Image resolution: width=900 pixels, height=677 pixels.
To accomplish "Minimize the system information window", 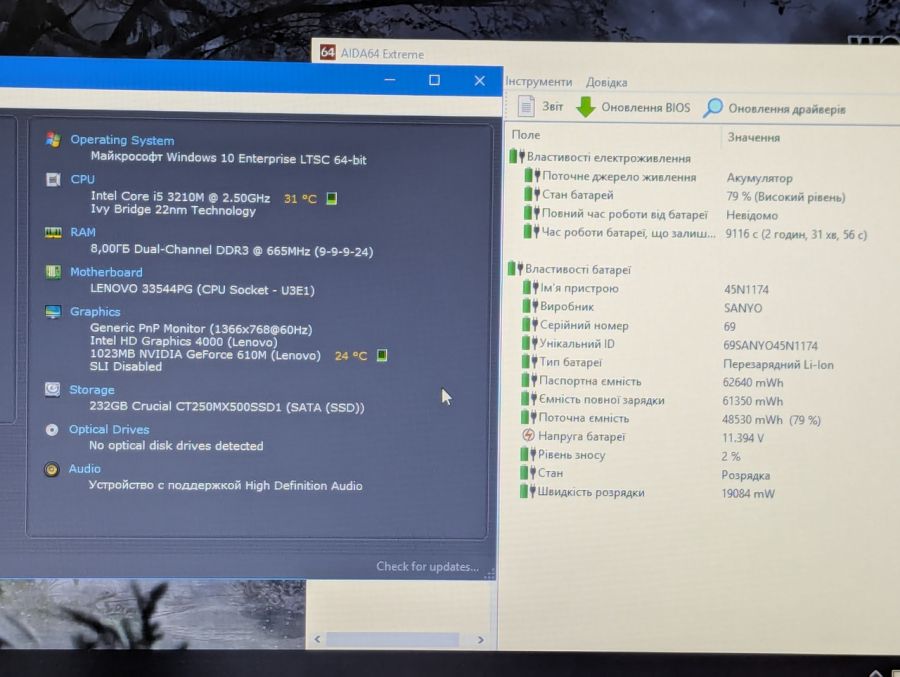I will [390, 80].
